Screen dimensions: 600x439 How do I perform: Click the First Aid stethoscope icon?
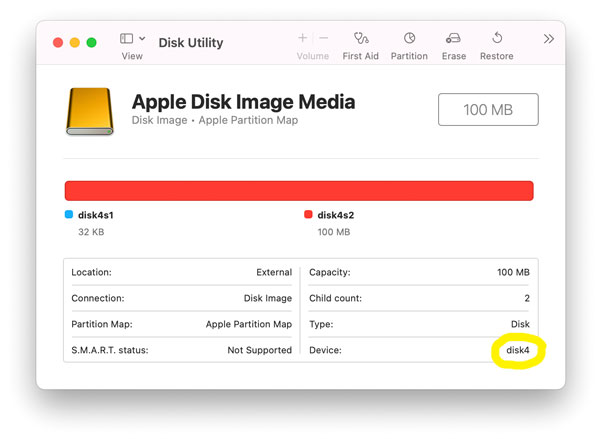(x=360, y=38)
